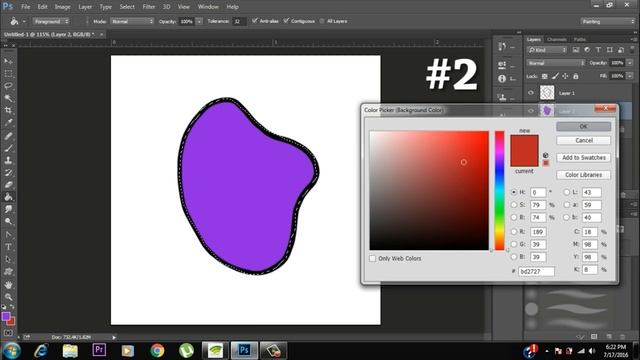Viewport: 640px width, 360px height.
Task: Click the hex color value field
Action: pyautogui.click(x=536, y=271)
